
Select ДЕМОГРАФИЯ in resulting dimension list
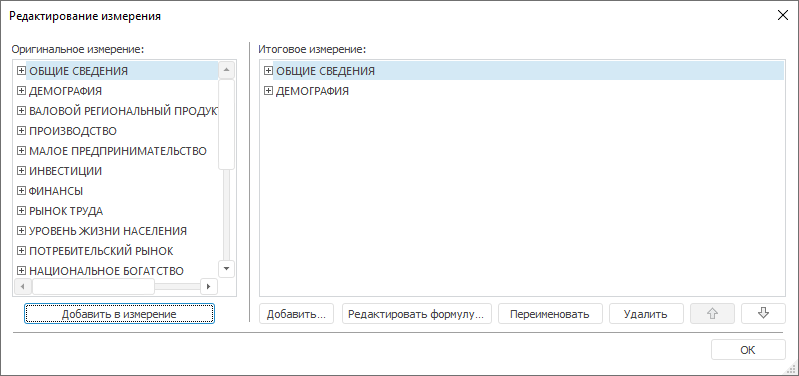coord(312,91)
